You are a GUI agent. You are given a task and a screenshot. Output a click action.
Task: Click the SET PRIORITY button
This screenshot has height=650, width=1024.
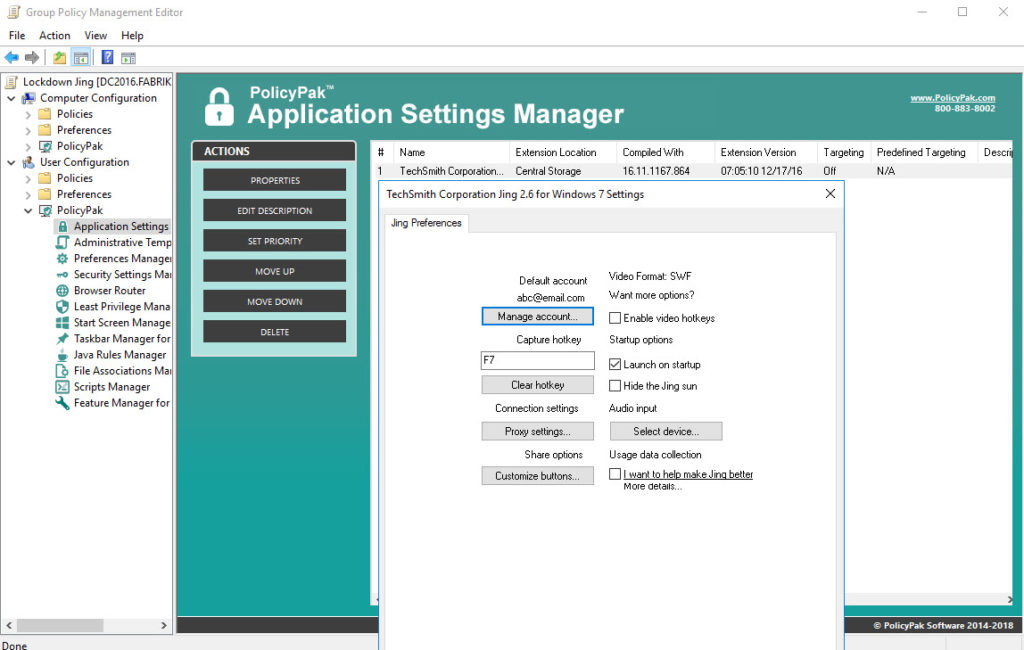click(x=274, y=241)
